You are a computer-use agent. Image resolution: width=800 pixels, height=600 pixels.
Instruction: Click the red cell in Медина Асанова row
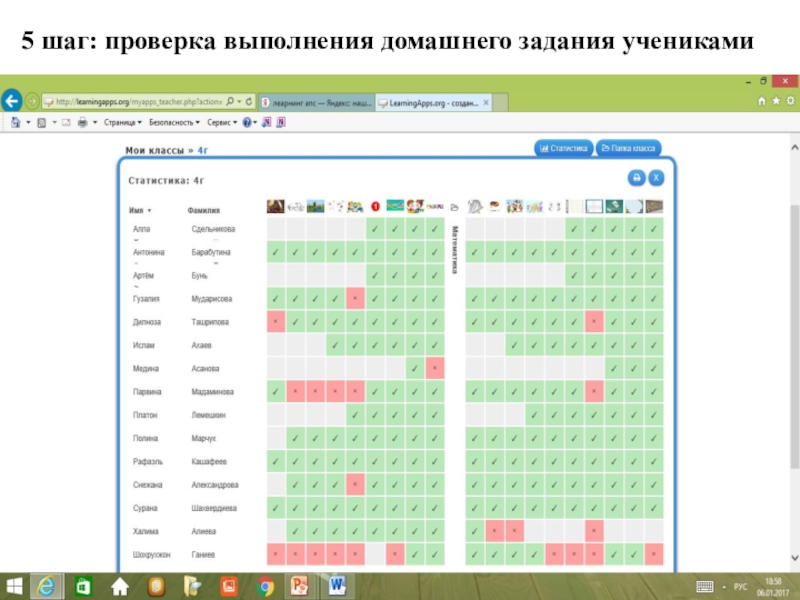435,368
